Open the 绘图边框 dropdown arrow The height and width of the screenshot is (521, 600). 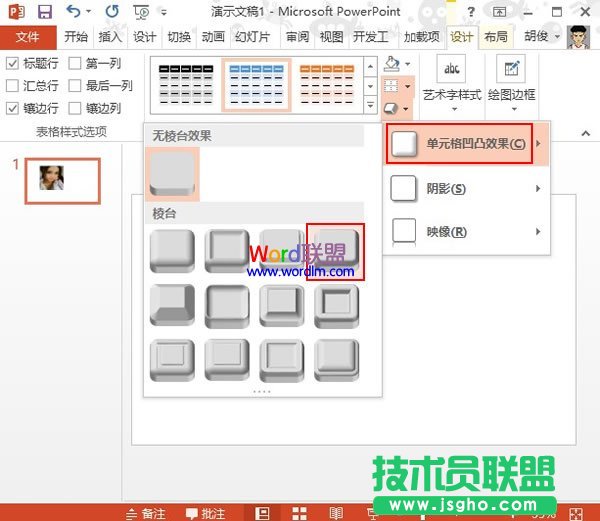click(514, 109)
